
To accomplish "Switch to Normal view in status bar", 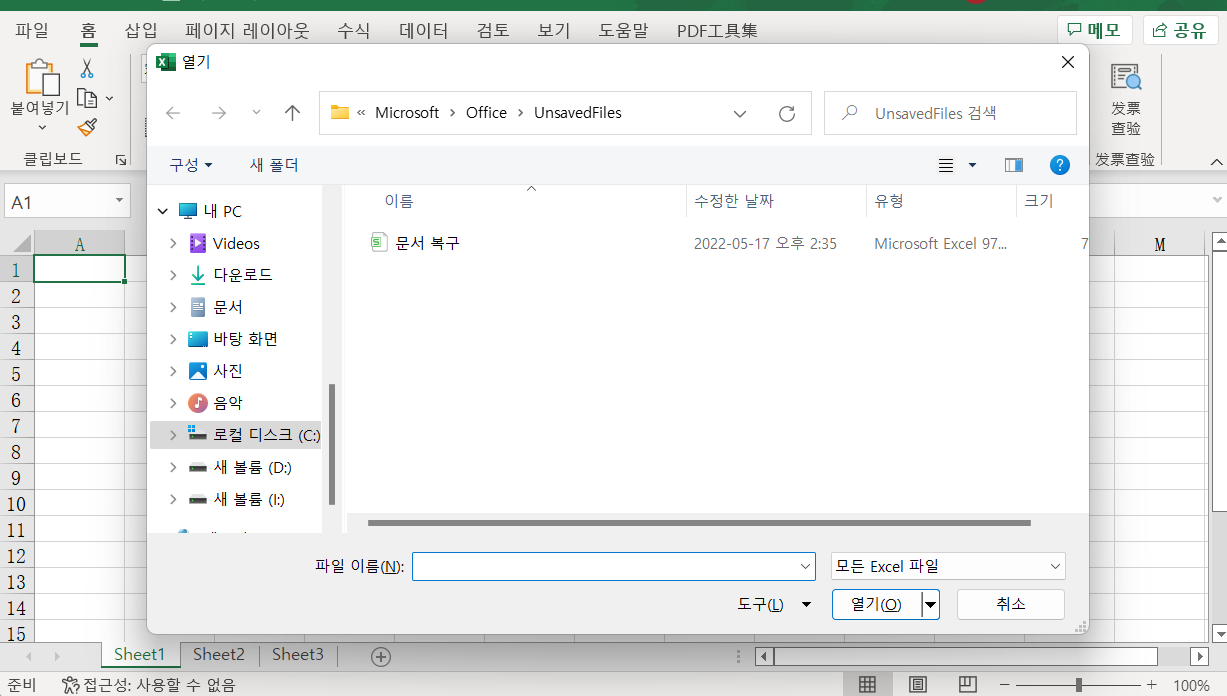I will (867, 685).
